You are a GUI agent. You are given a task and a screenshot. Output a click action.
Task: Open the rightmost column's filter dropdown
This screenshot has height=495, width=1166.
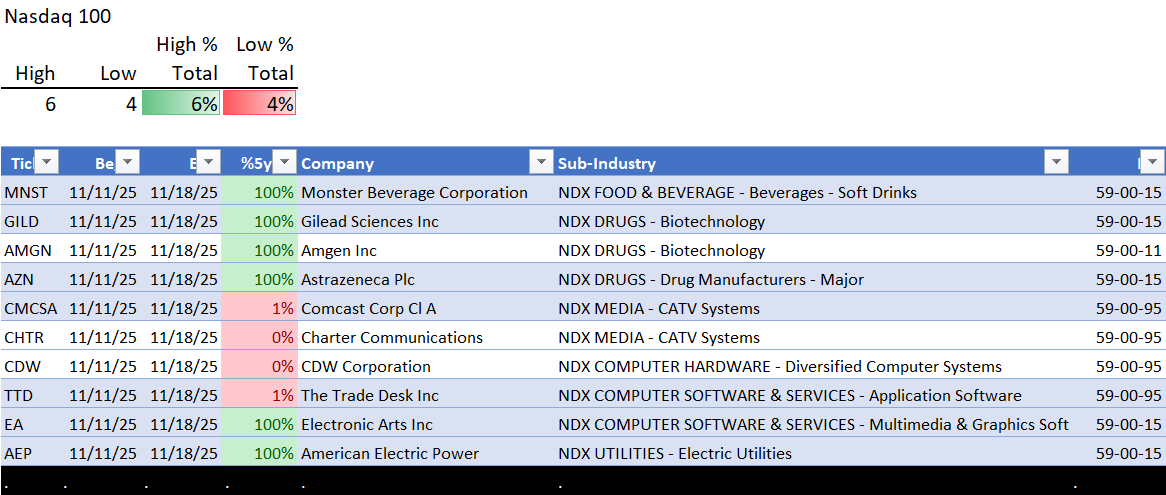pyautogui.click(x=1153, y=163)
